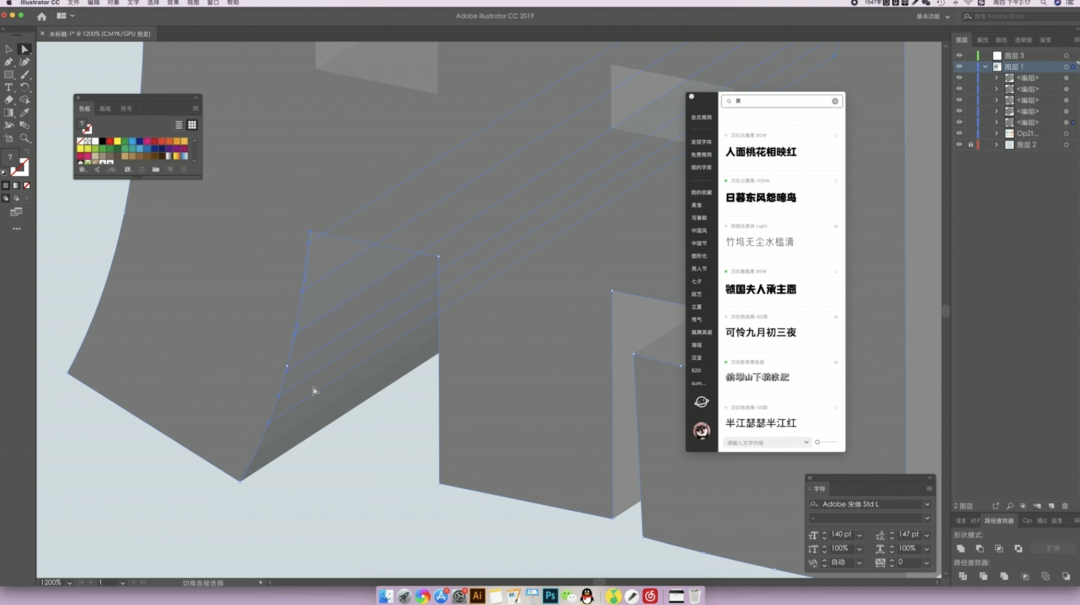The image size is (1080, 605).
Task: Pick the yellow swatch in top swatch row
Action: [117, 141]
